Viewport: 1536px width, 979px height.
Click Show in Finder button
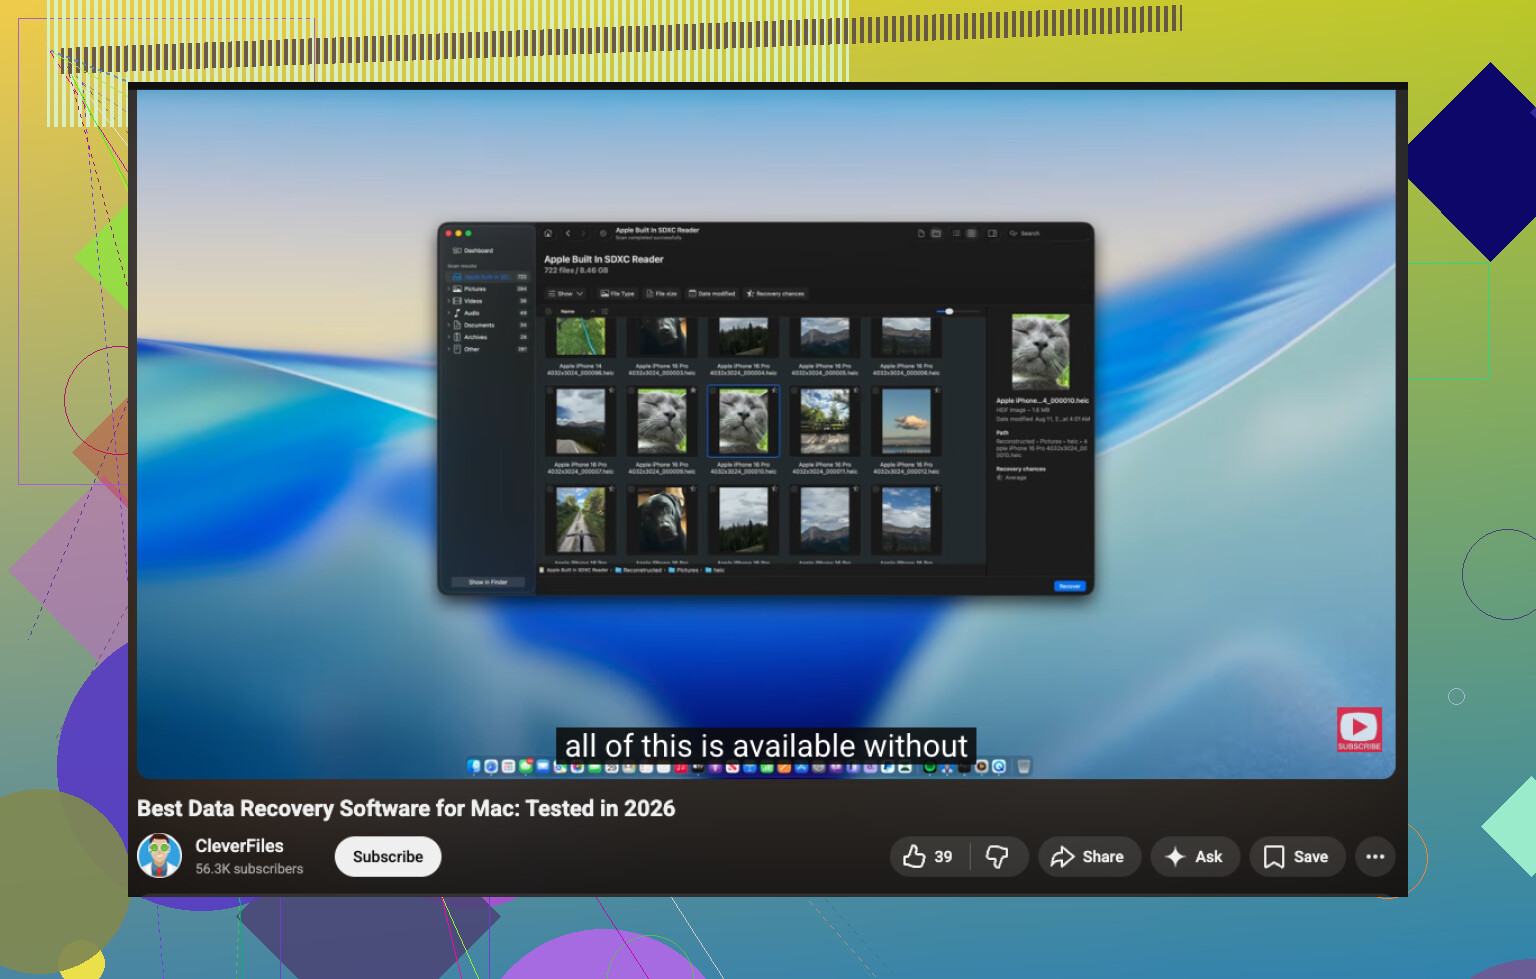pos(488,582)
